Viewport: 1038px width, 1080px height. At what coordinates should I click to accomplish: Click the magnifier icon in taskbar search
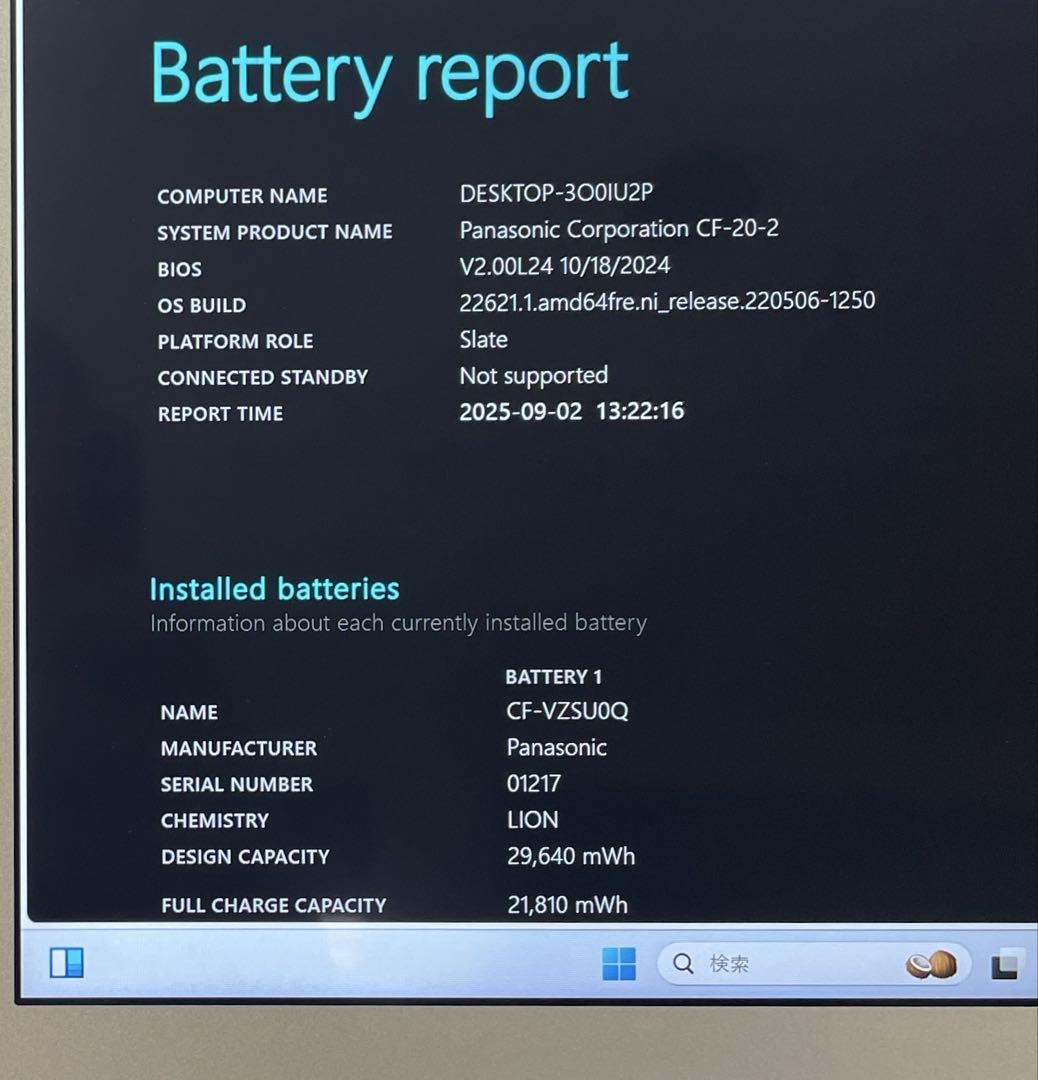click(683, 964)
